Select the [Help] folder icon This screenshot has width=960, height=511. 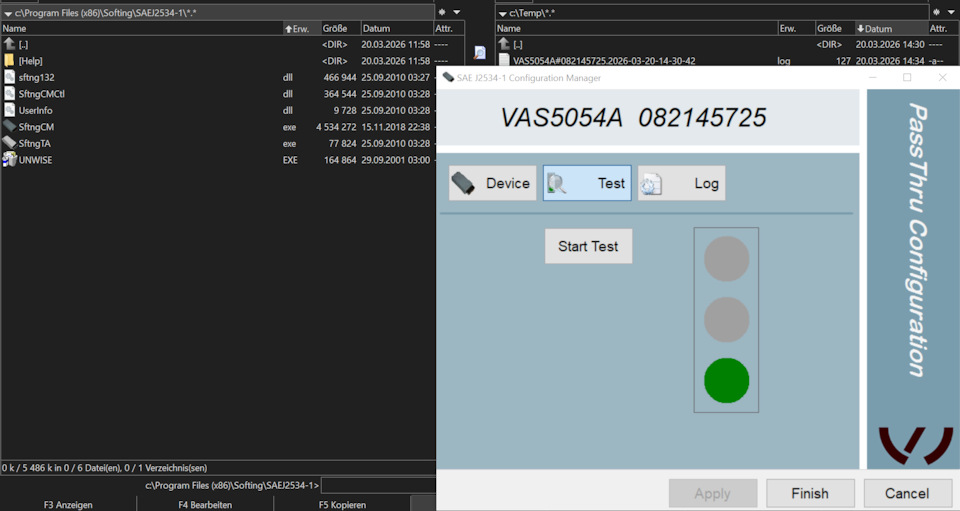9,61
